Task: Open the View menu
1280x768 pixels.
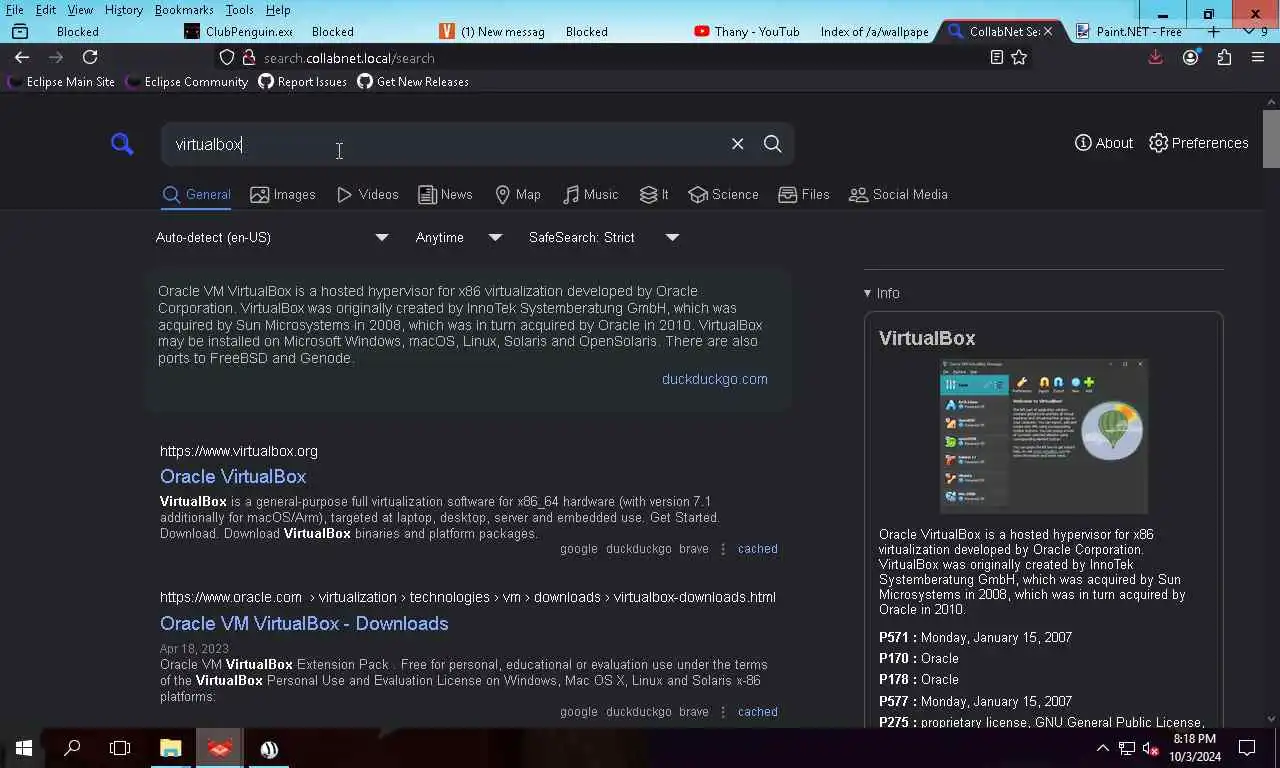Action: (x=80, y=10)
